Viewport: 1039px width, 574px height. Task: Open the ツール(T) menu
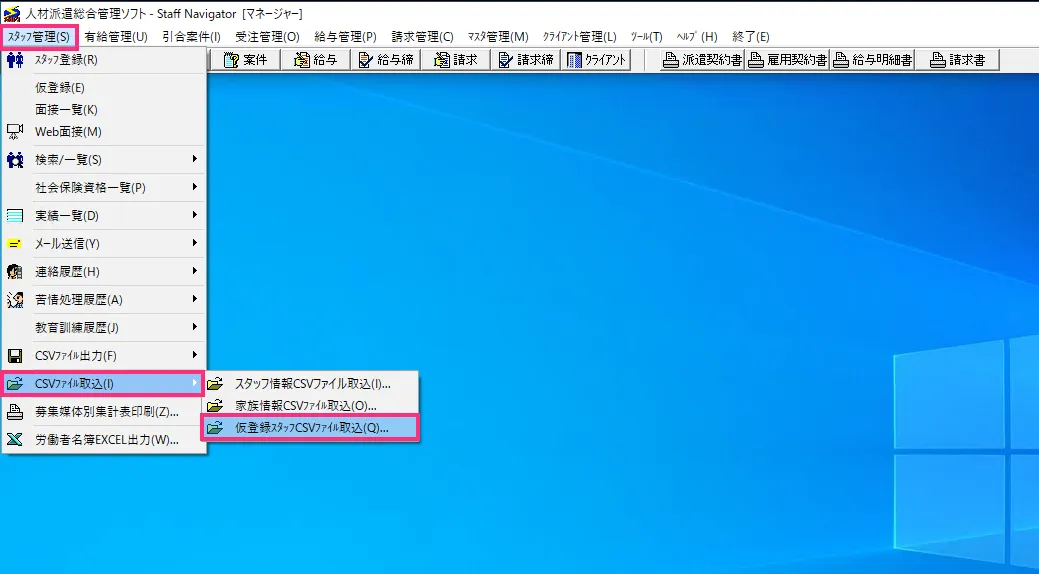(x=647, y=37)
